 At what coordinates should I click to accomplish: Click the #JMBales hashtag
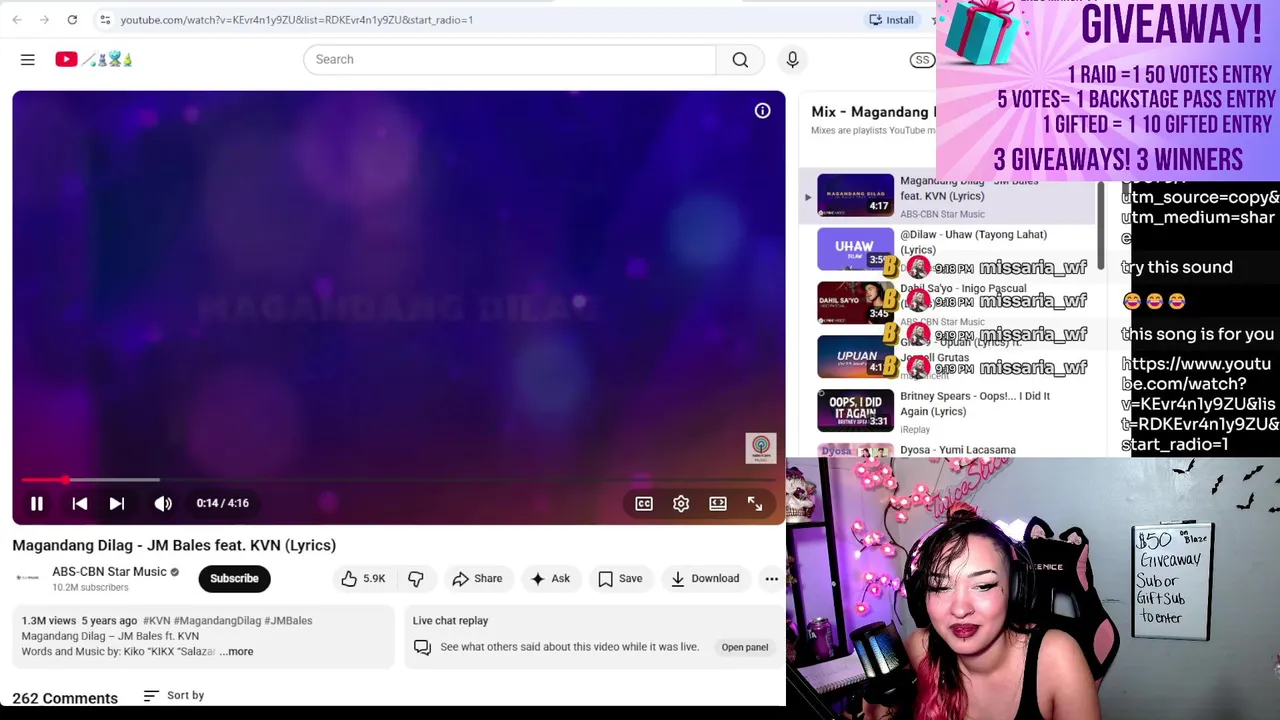286,621
